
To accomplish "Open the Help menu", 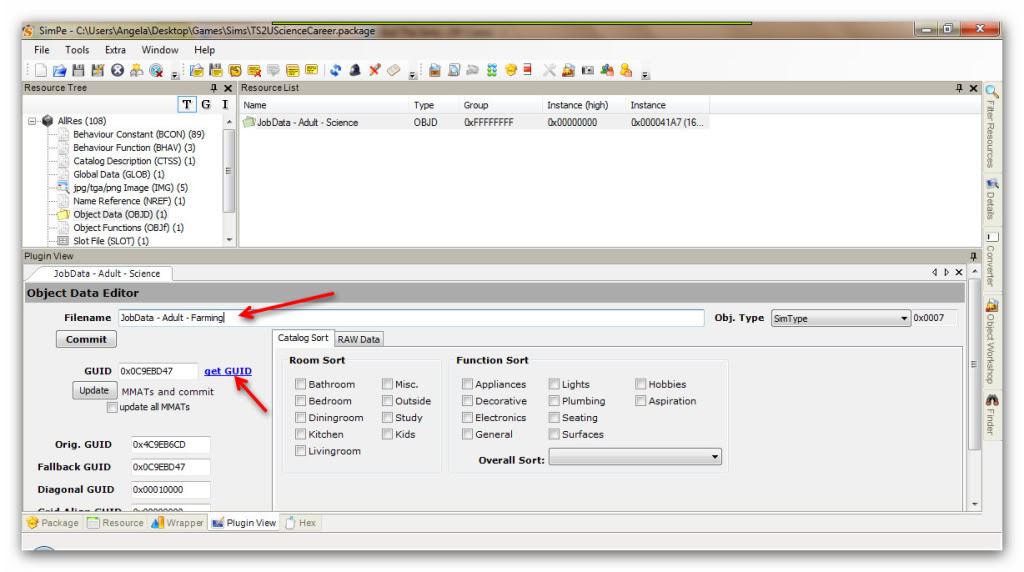I will coord(204,50).
